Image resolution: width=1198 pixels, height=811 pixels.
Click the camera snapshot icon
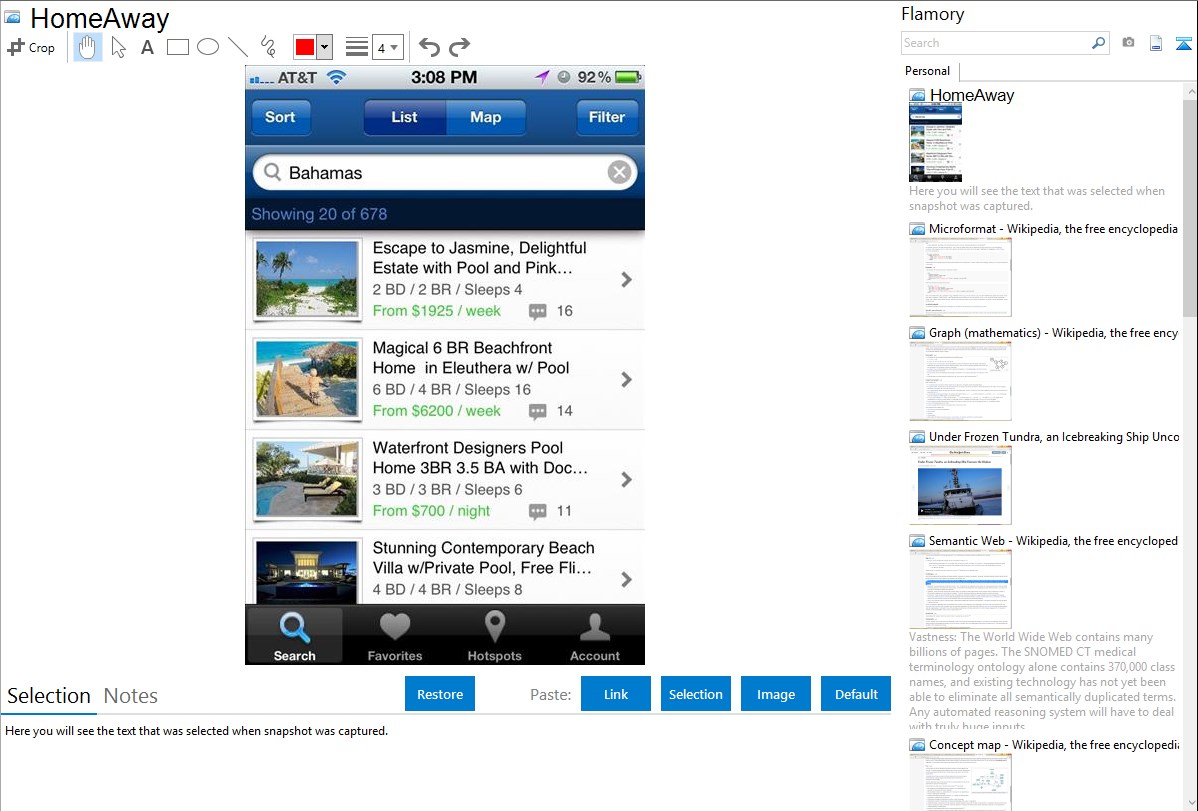(1128, 43)
